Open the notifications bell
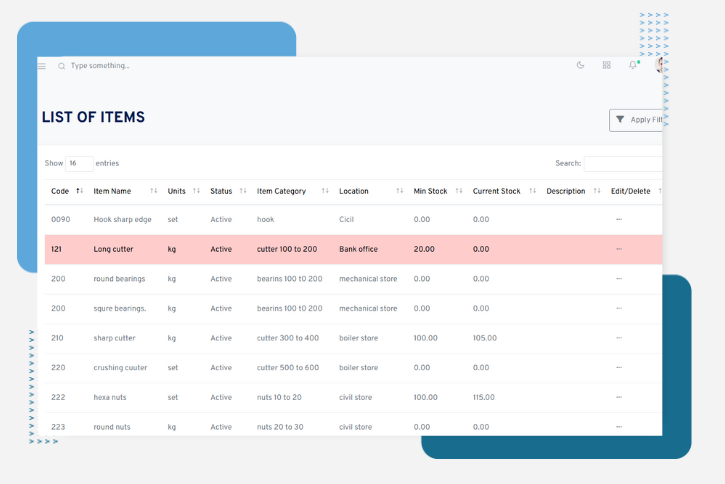Image resolution: width=725 pixels, height=484 pixels. [632, 65]
